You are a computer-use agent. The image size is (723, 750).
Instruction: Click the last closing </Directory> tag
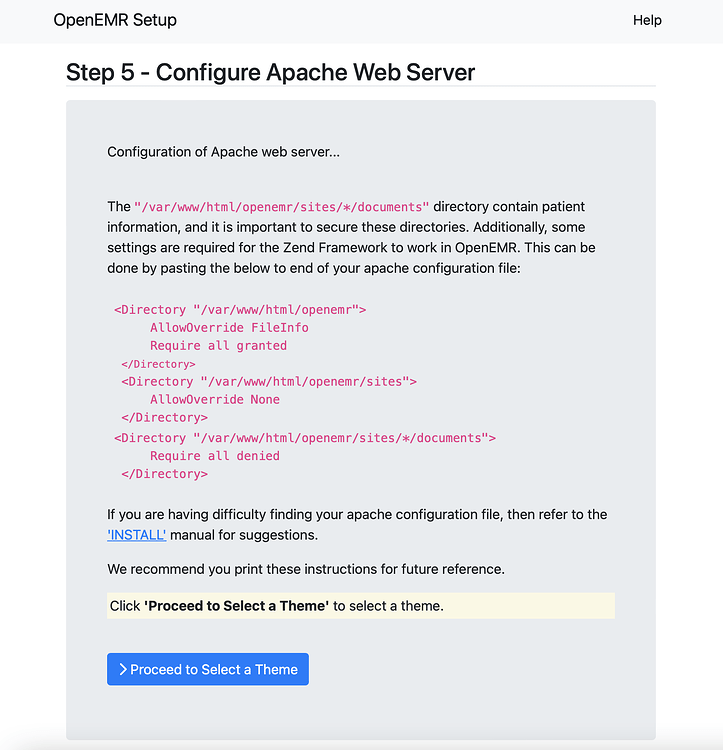tap(164, 474)
